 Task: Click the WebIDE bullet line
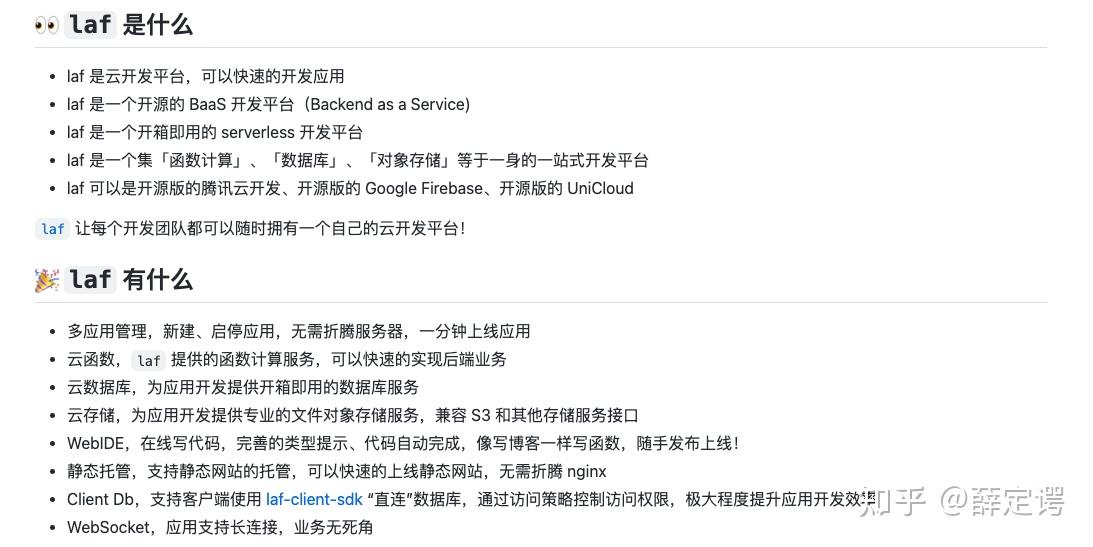(x=403, y=443)
